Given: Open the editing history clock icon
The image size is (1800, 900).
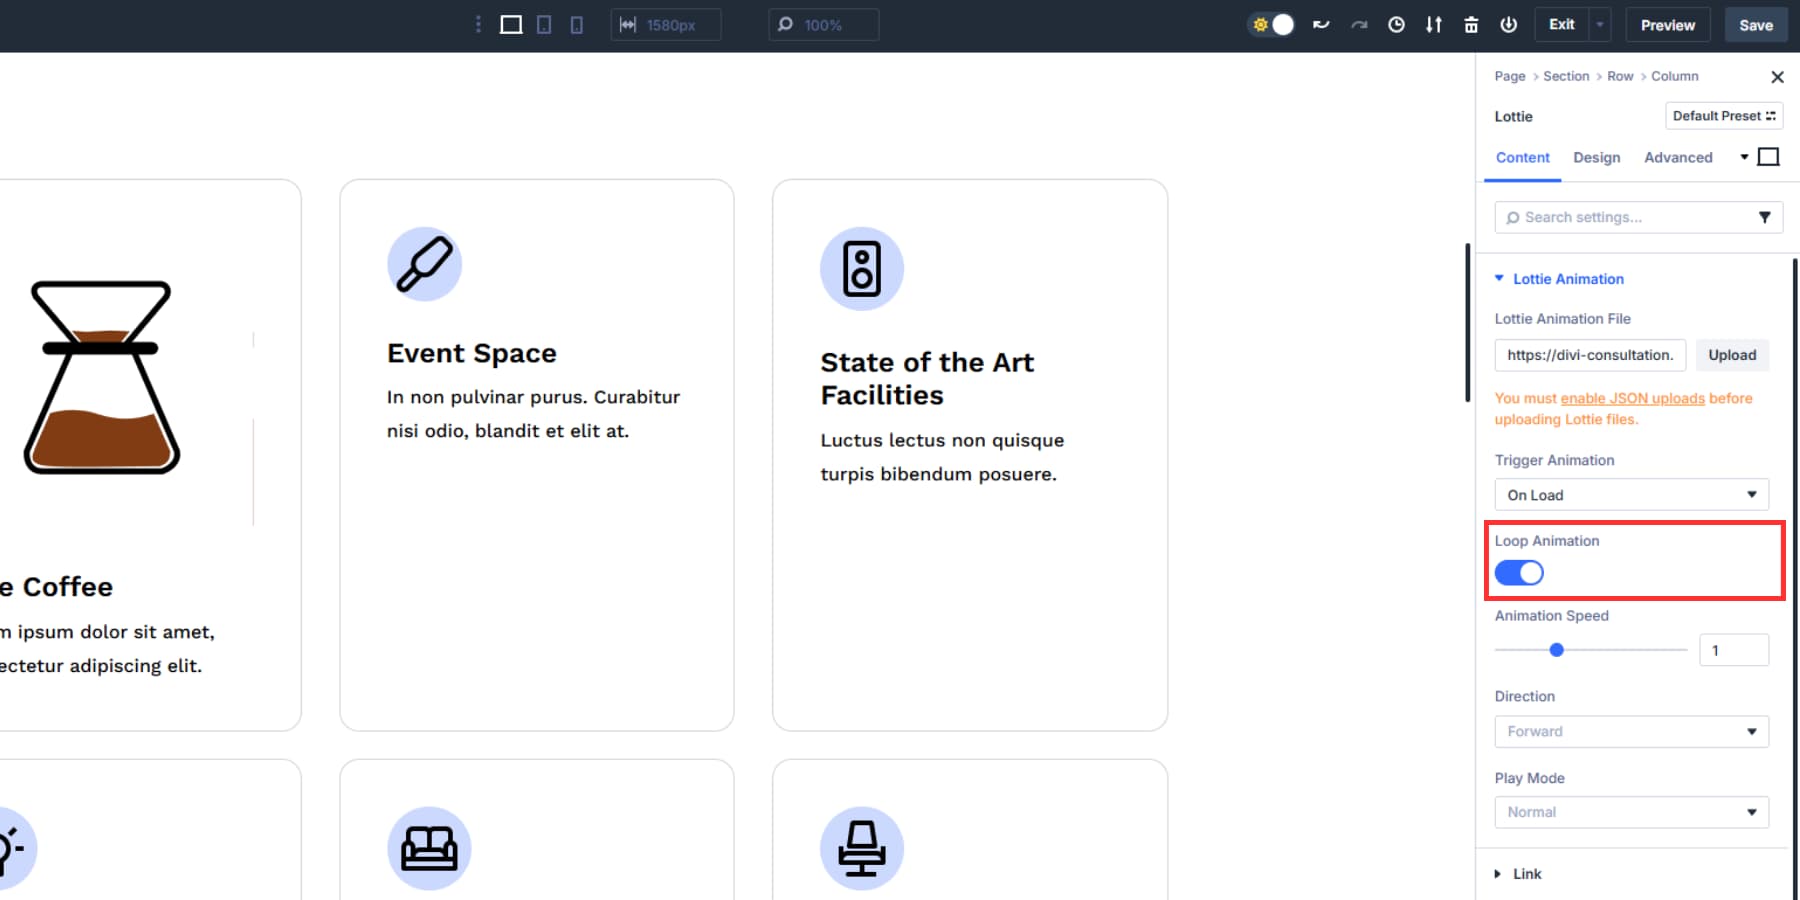Looking at the screenshot, I should click(1396, 24).
